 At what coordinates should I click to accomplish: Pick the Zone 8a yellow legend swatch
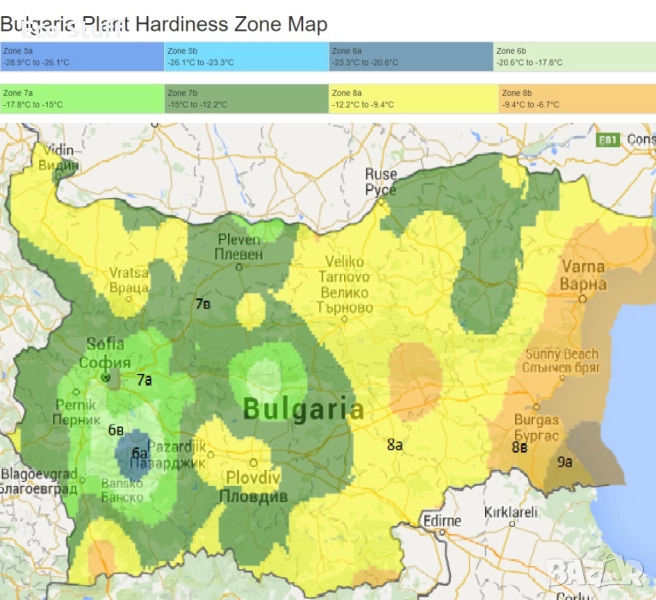[410, 98]
